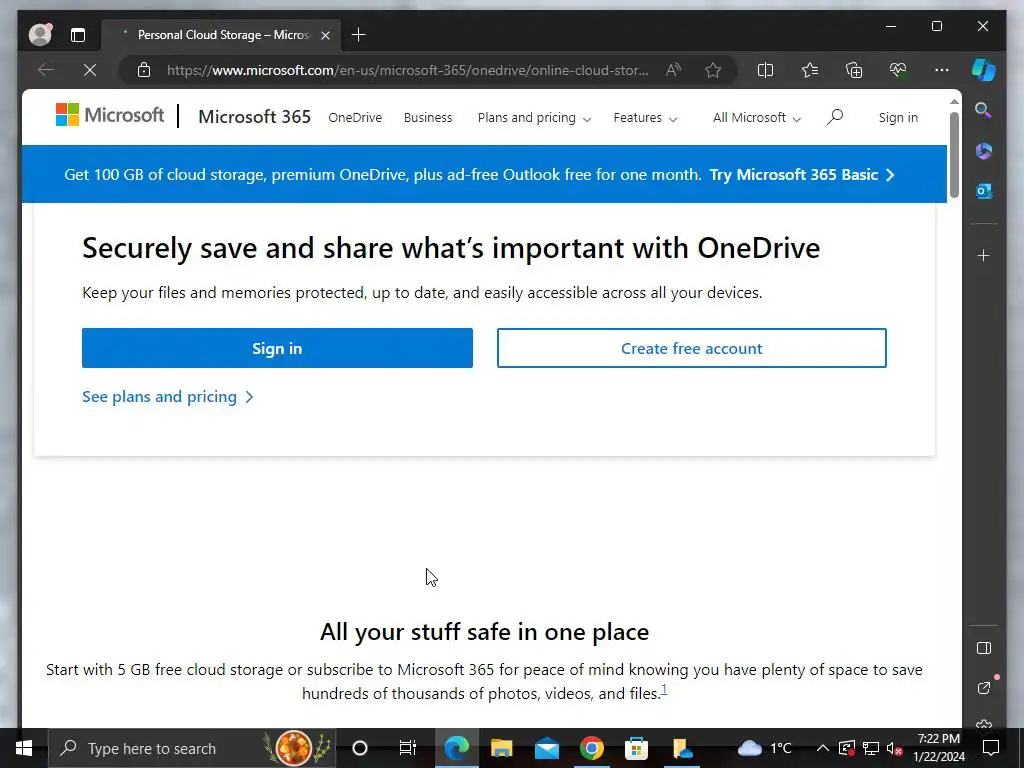Open weather widget showing 1°C
The image size is (1024, 768).
tap(764, 748)
